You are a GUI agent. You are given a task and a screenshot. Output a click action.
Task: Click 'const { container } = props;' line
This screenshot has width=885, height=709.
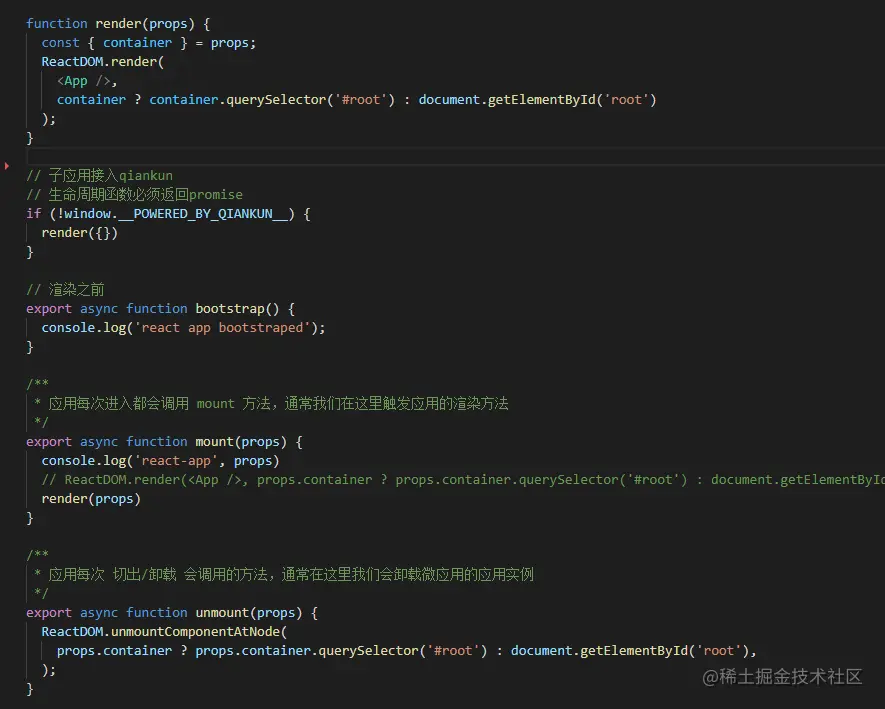[x=148, y=43]
